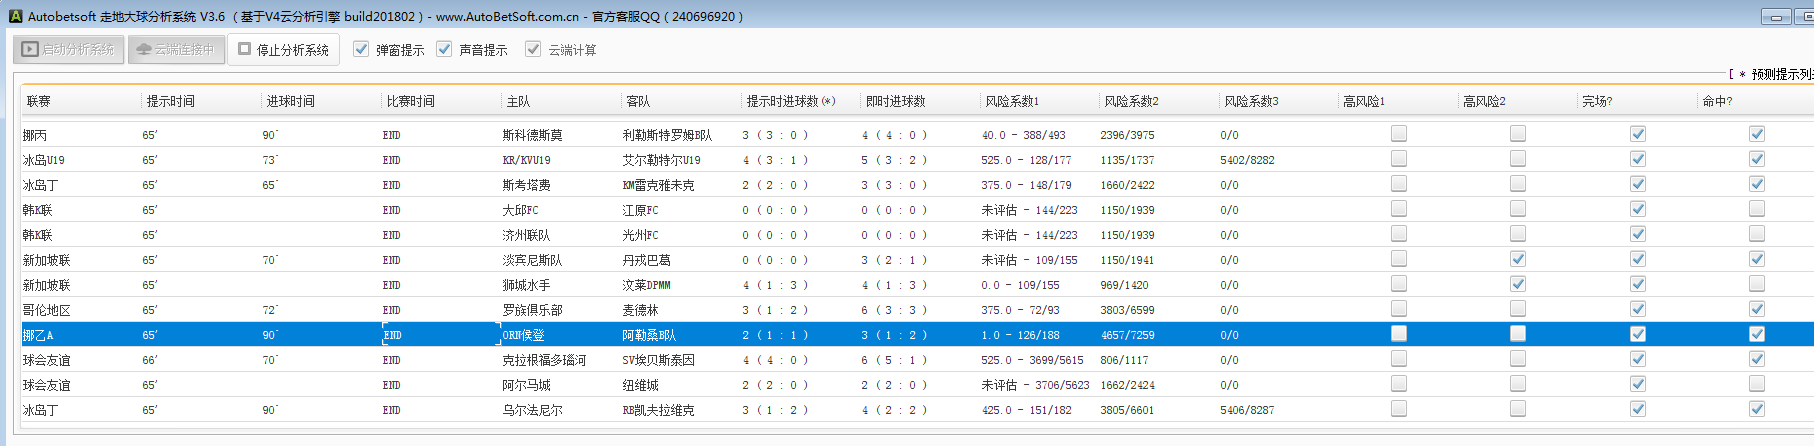Viewport: 1814px width, 446px height.
Task: Disable the 声音提示 sound alert checkbox
Action: pyautogui.click(x=444, y=49)
